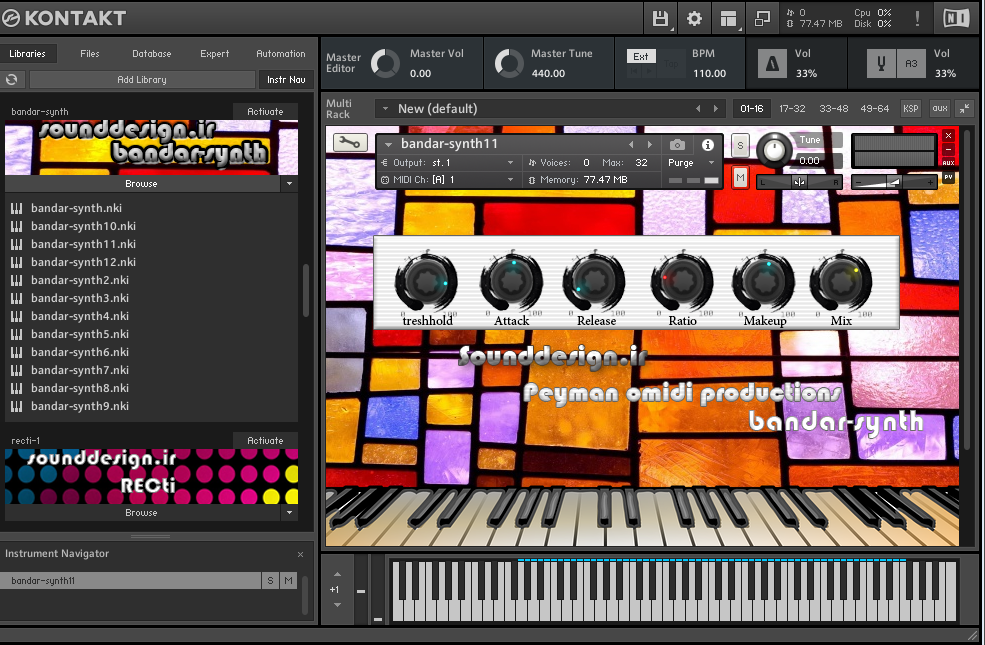985x645 pixels.
Task: Open the bandar-synth11 instrument name dropdown
Action: [x=388, y=144]
